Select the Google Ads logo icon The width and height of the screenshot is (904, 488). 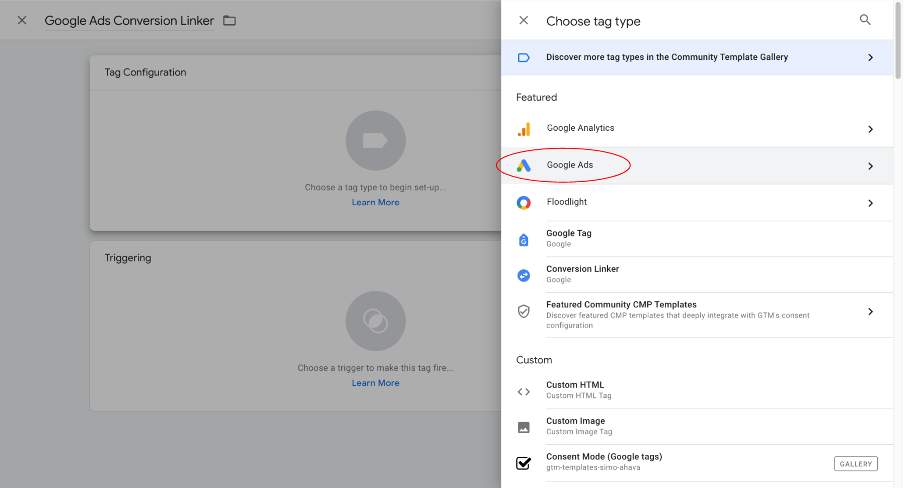coord(524,166)
